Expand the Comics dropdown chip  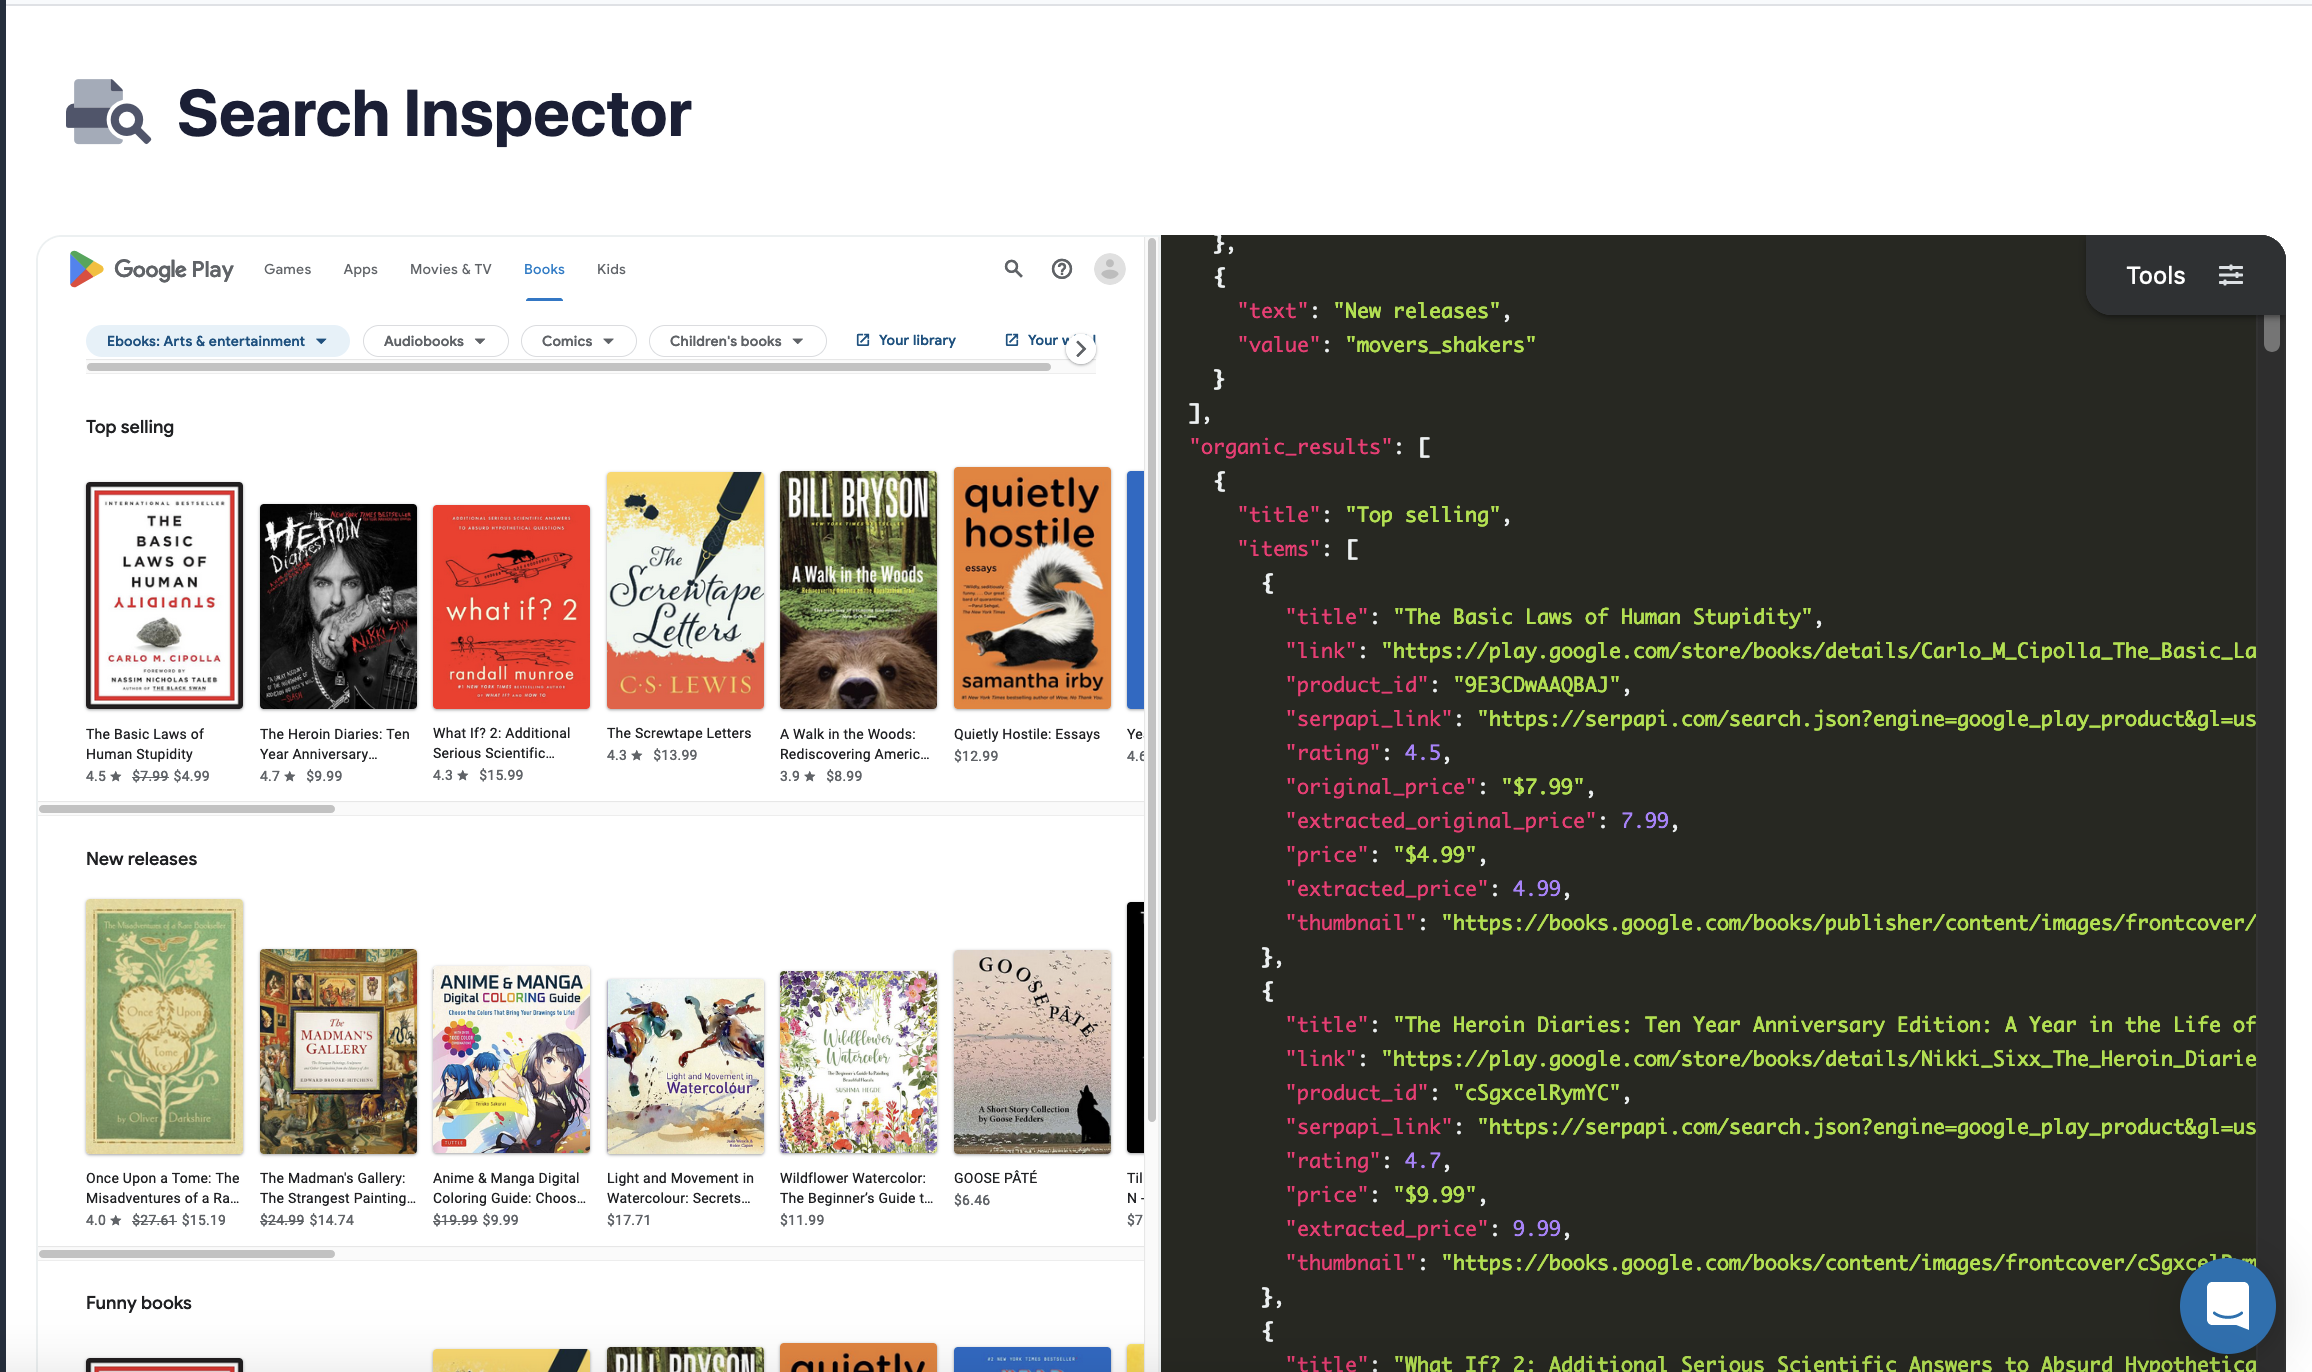tap(578, 341)
